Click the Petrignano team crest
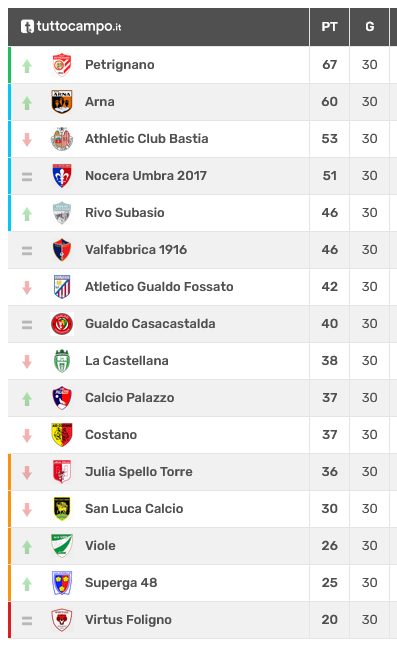Viewport: 397px width, 649px height. (x=62, y=65)
